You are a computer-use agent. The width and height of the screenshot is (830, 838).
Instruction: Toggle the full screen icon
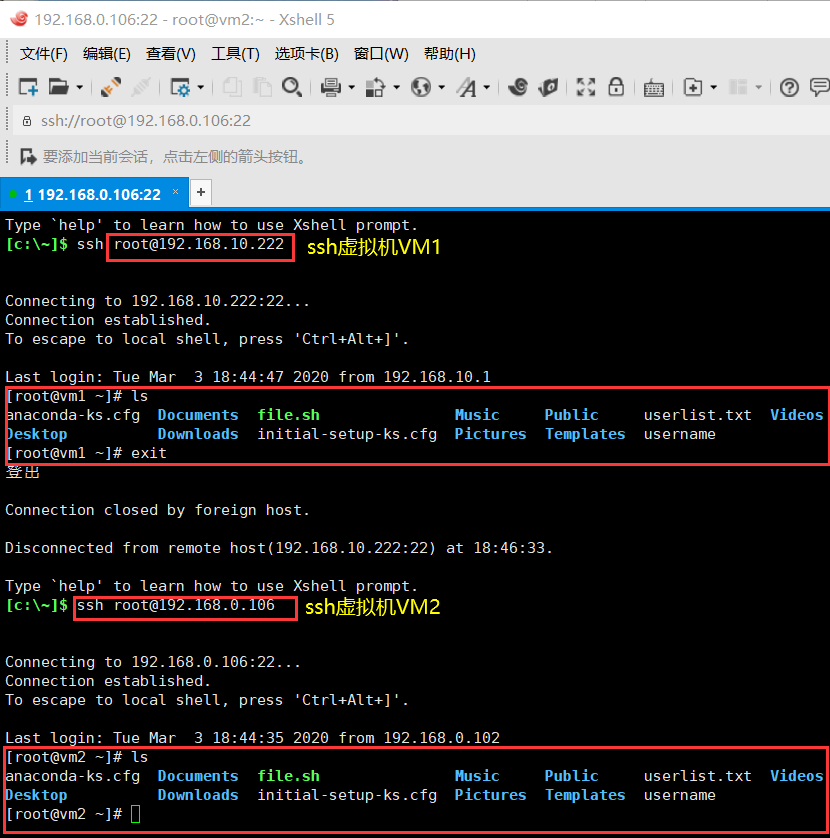[586, 87]
